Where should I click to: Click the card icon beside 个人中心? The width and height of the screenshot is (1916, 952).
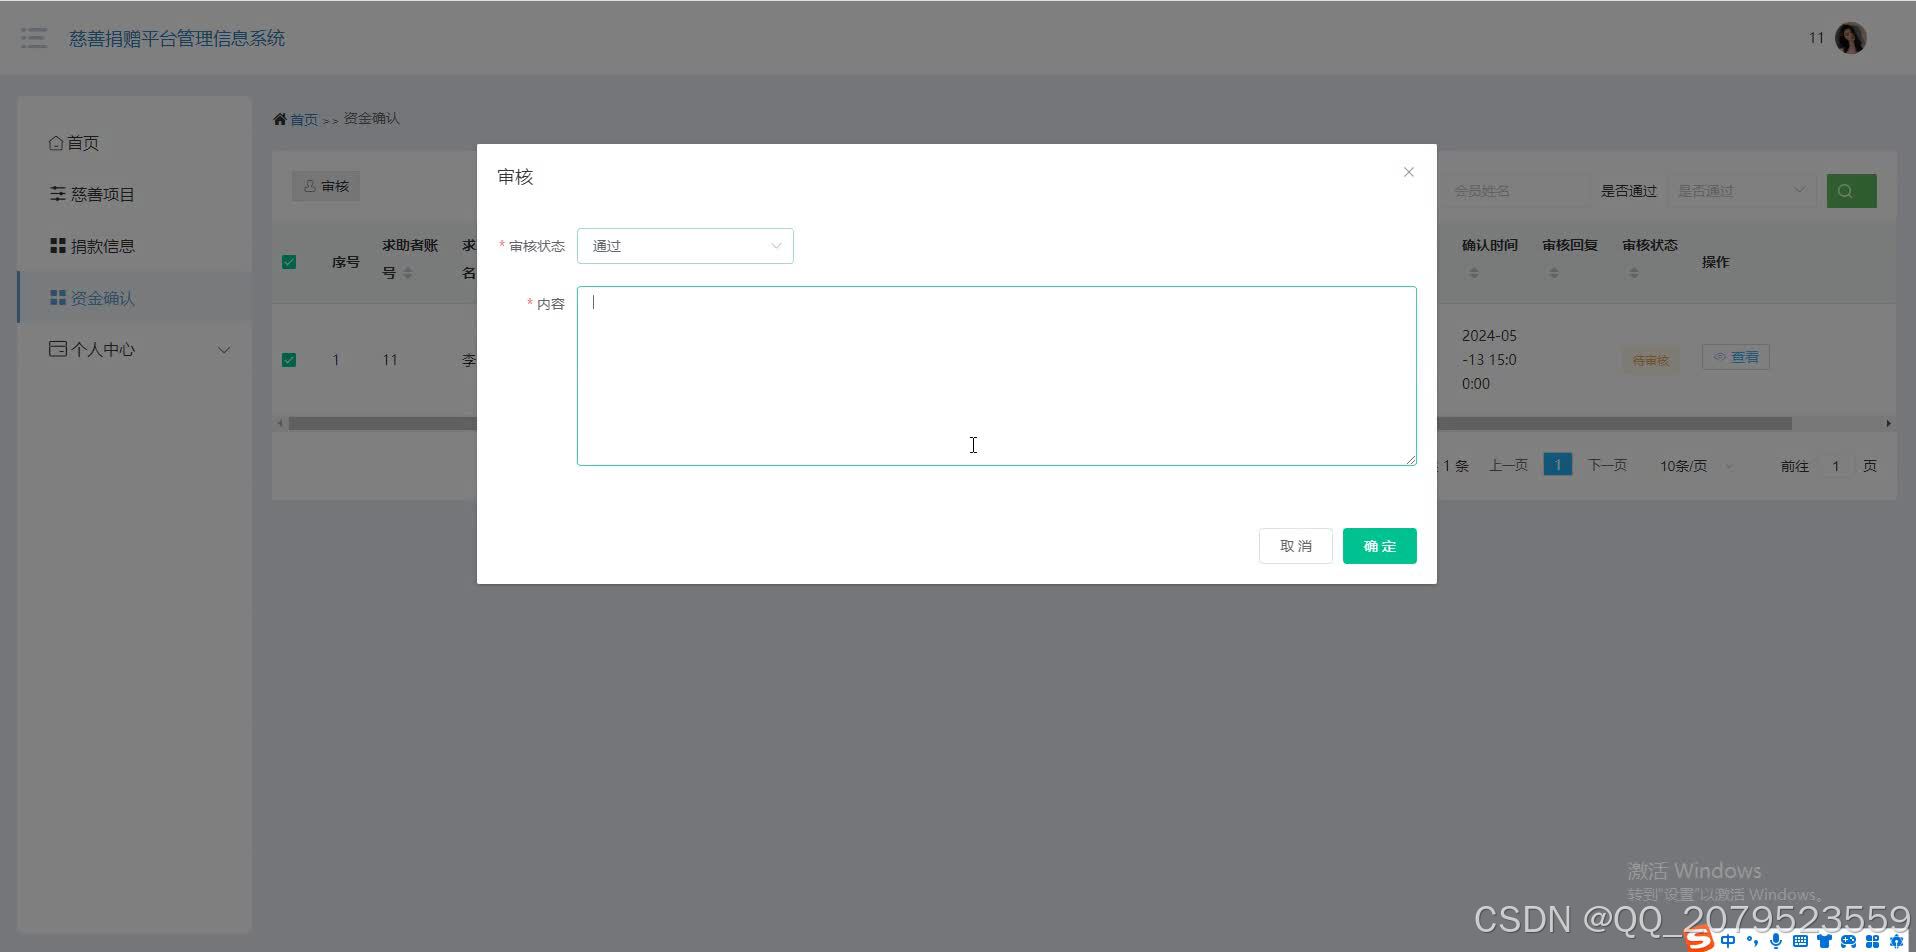(58, 349)
